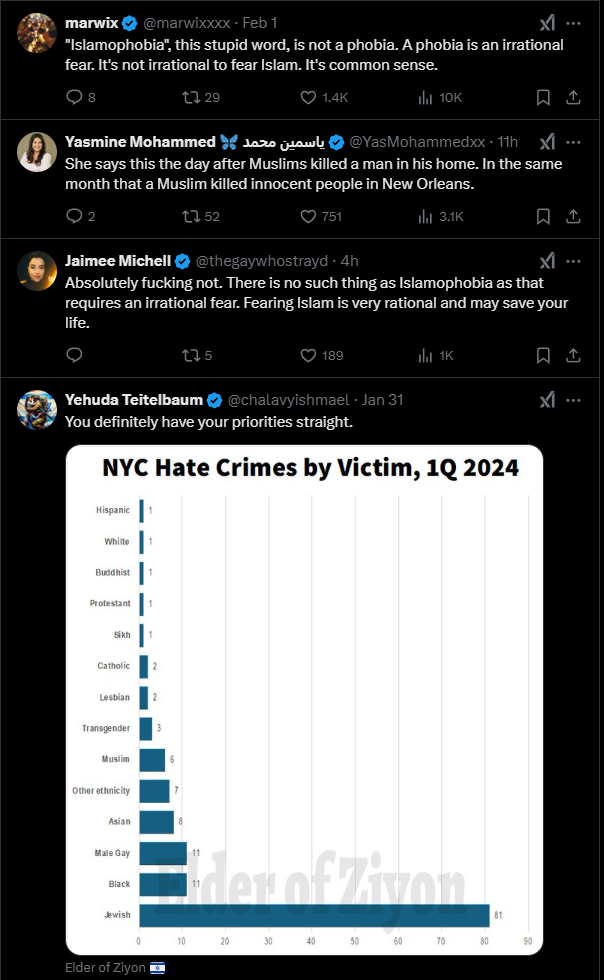Share Jaimee Michell's tweet

point(573,356)
